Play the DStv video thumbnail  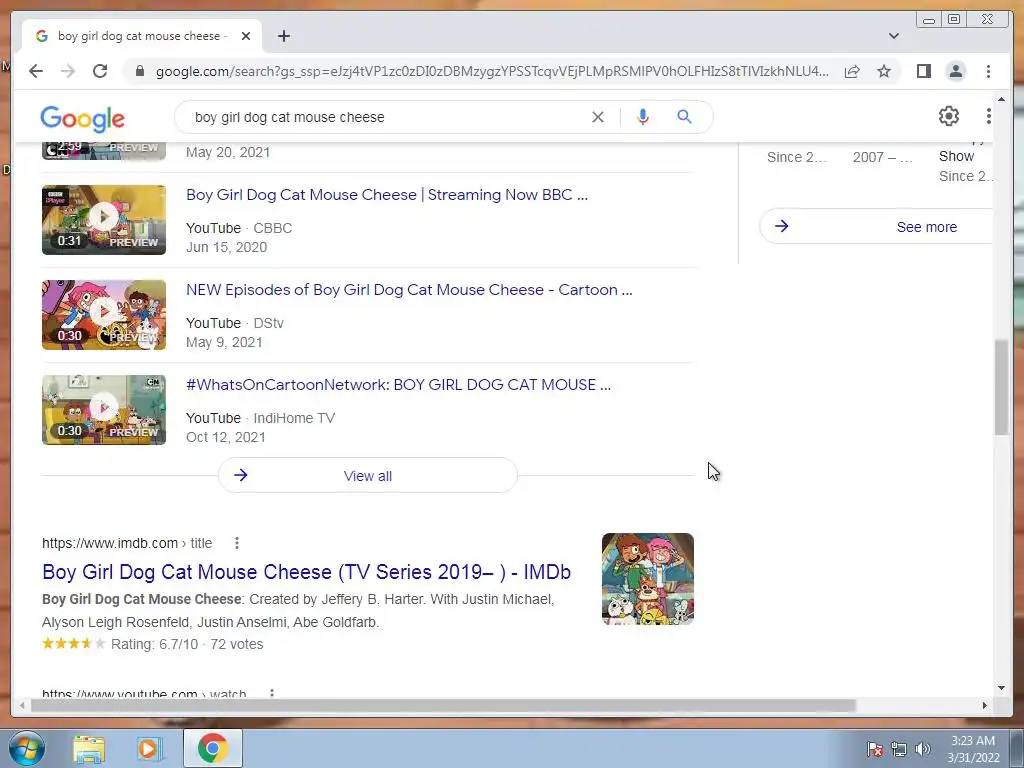pos(104,315)
